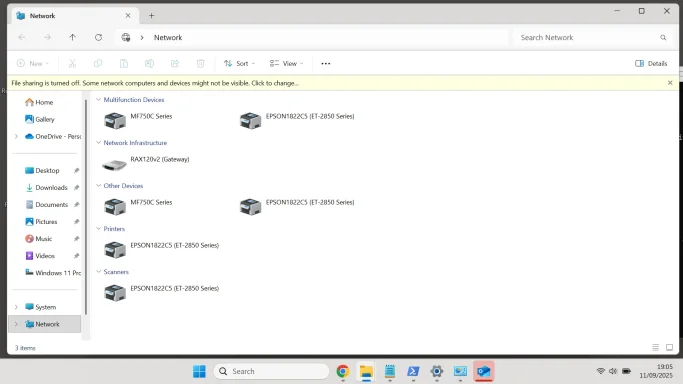This screenshot has width=683, height=384.
Task: Switch to large thumbnails view layout icon
Action: coord(669,347)
